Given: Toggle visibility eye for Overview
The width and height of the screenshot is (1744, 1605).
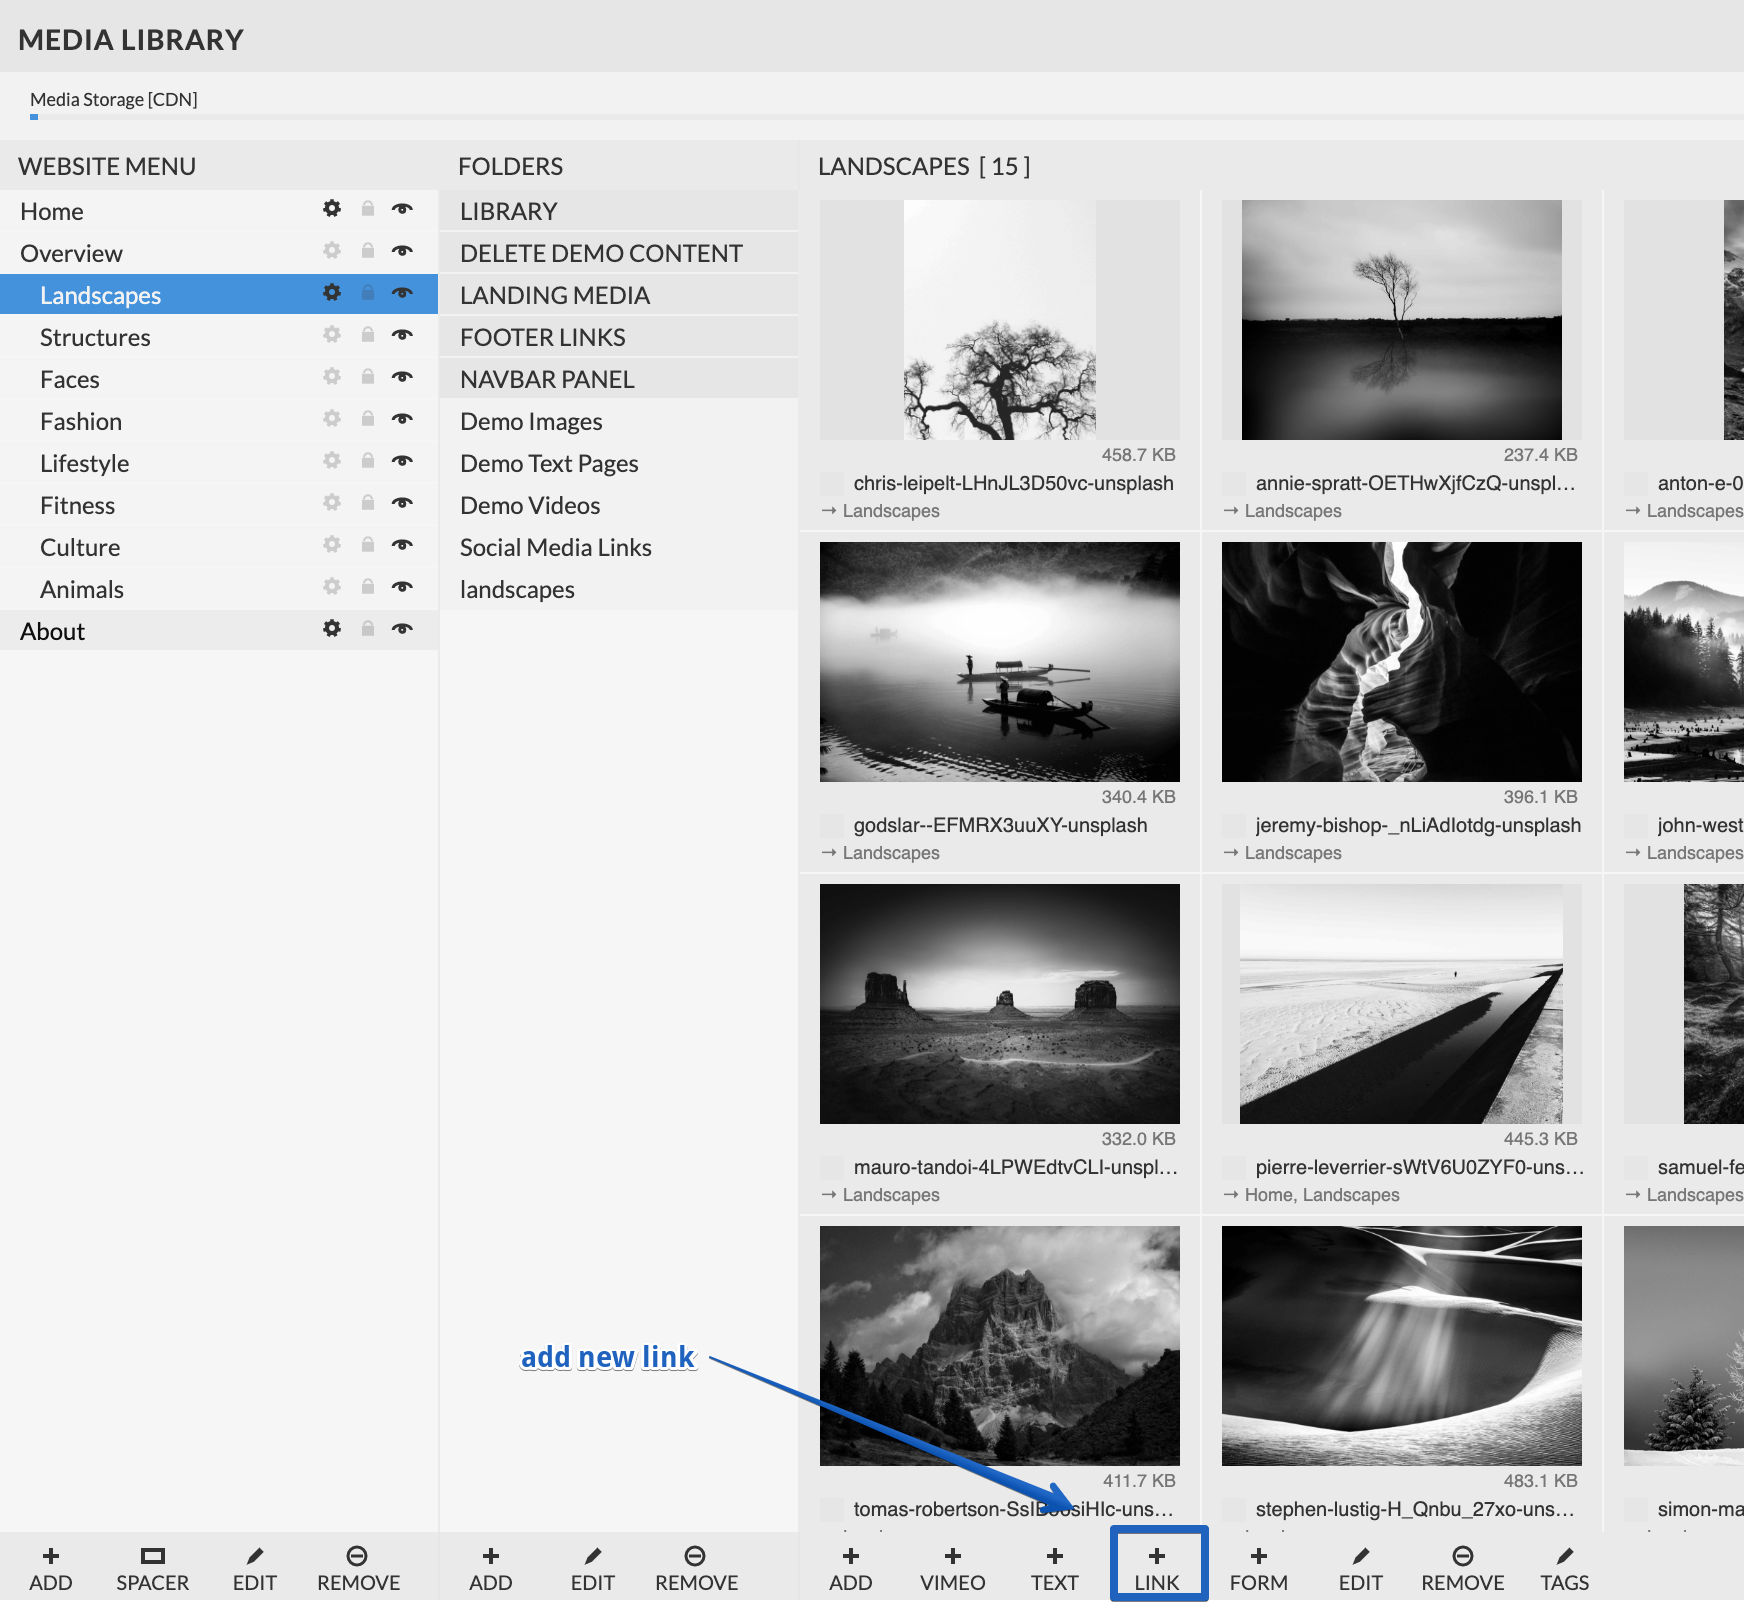Looking at the screenshot, I should (402, 251).
